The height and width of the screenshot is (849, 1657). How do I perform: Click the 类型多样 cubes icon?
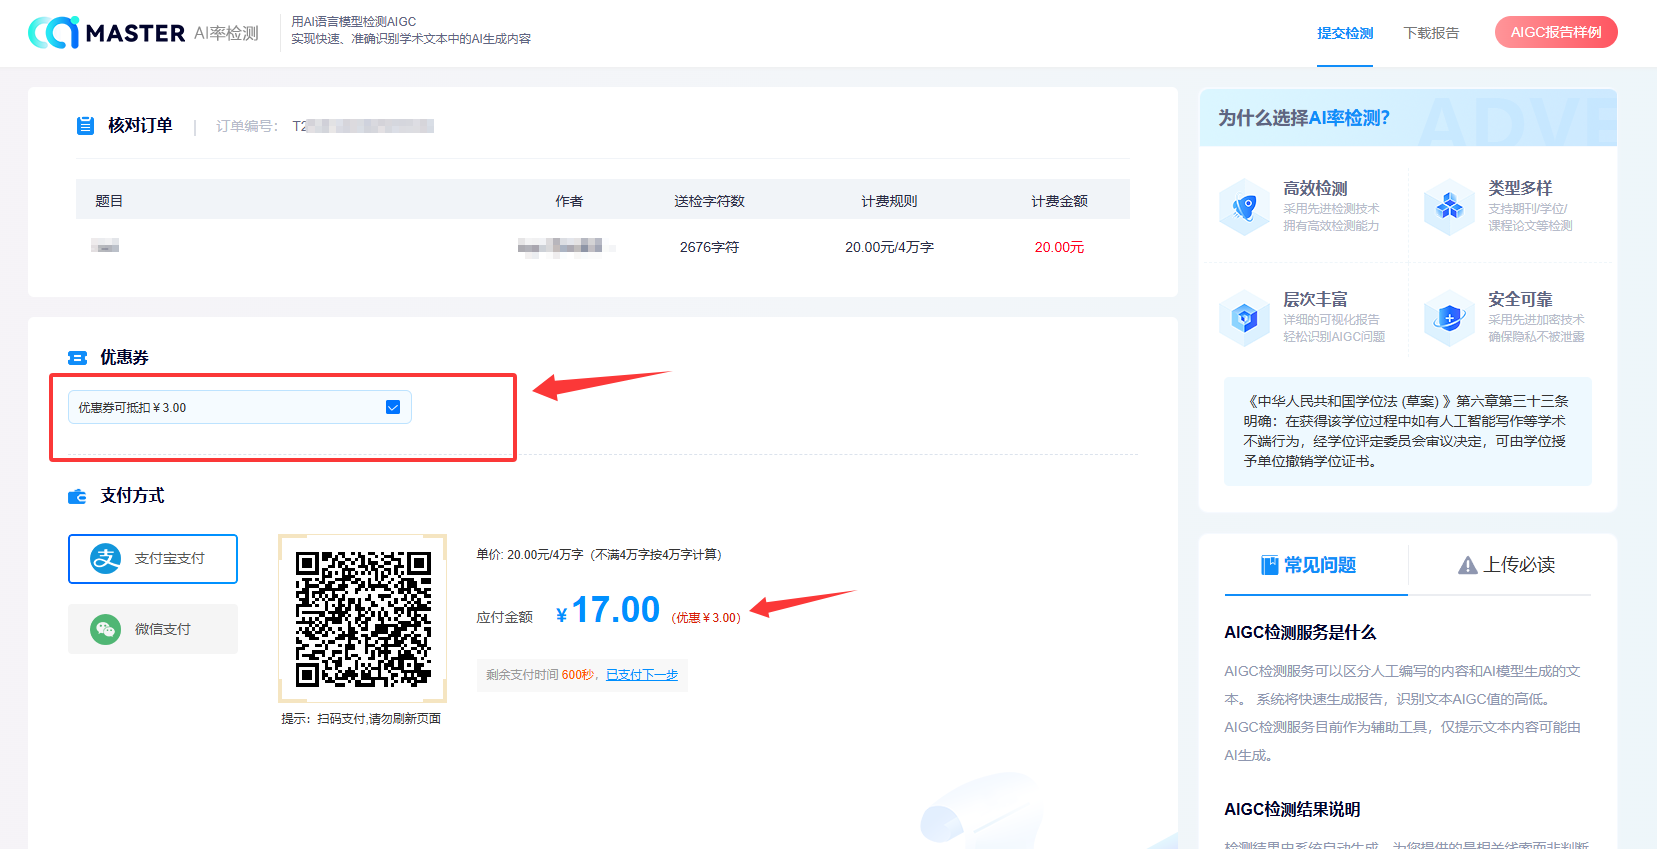(x=1449, y=207)
